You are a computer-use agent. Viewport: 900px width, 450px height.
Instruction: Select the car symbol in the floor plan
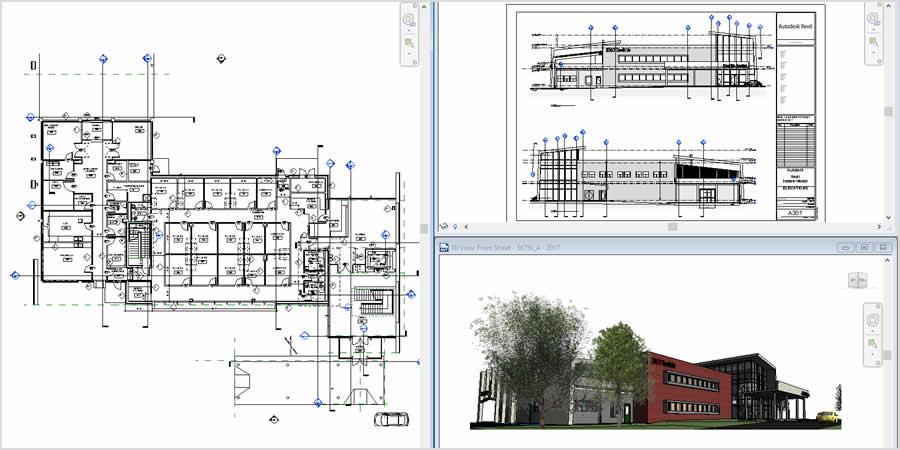coord(384,419)
